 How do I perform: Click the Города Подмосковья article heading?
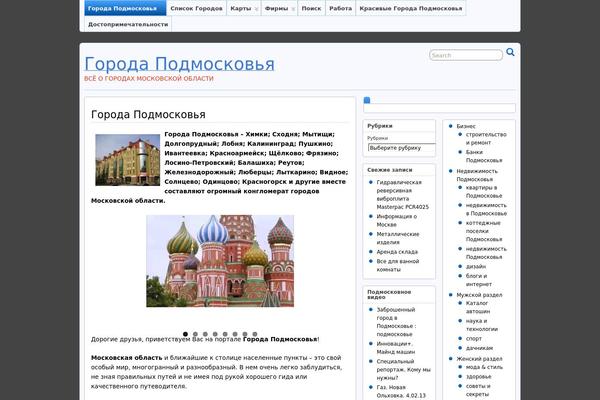coord(148,114)
